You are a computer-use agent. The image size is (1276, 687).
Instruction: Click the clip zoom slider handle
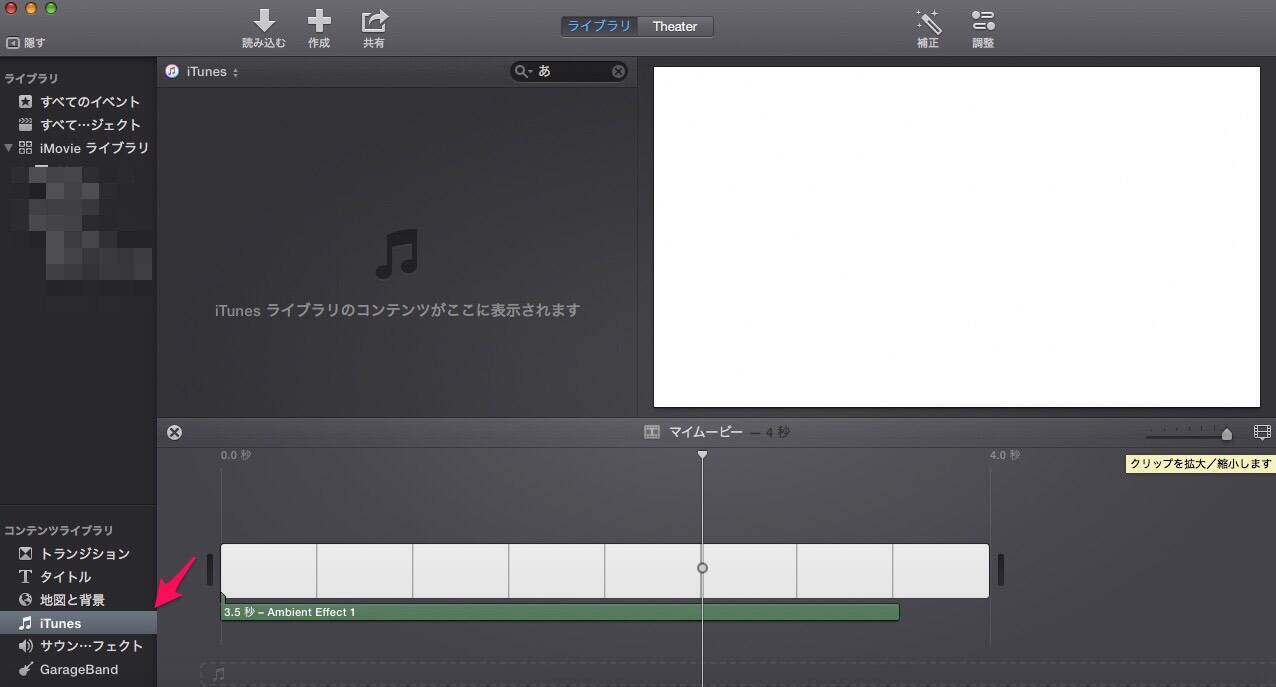[x=1227, y=433]
